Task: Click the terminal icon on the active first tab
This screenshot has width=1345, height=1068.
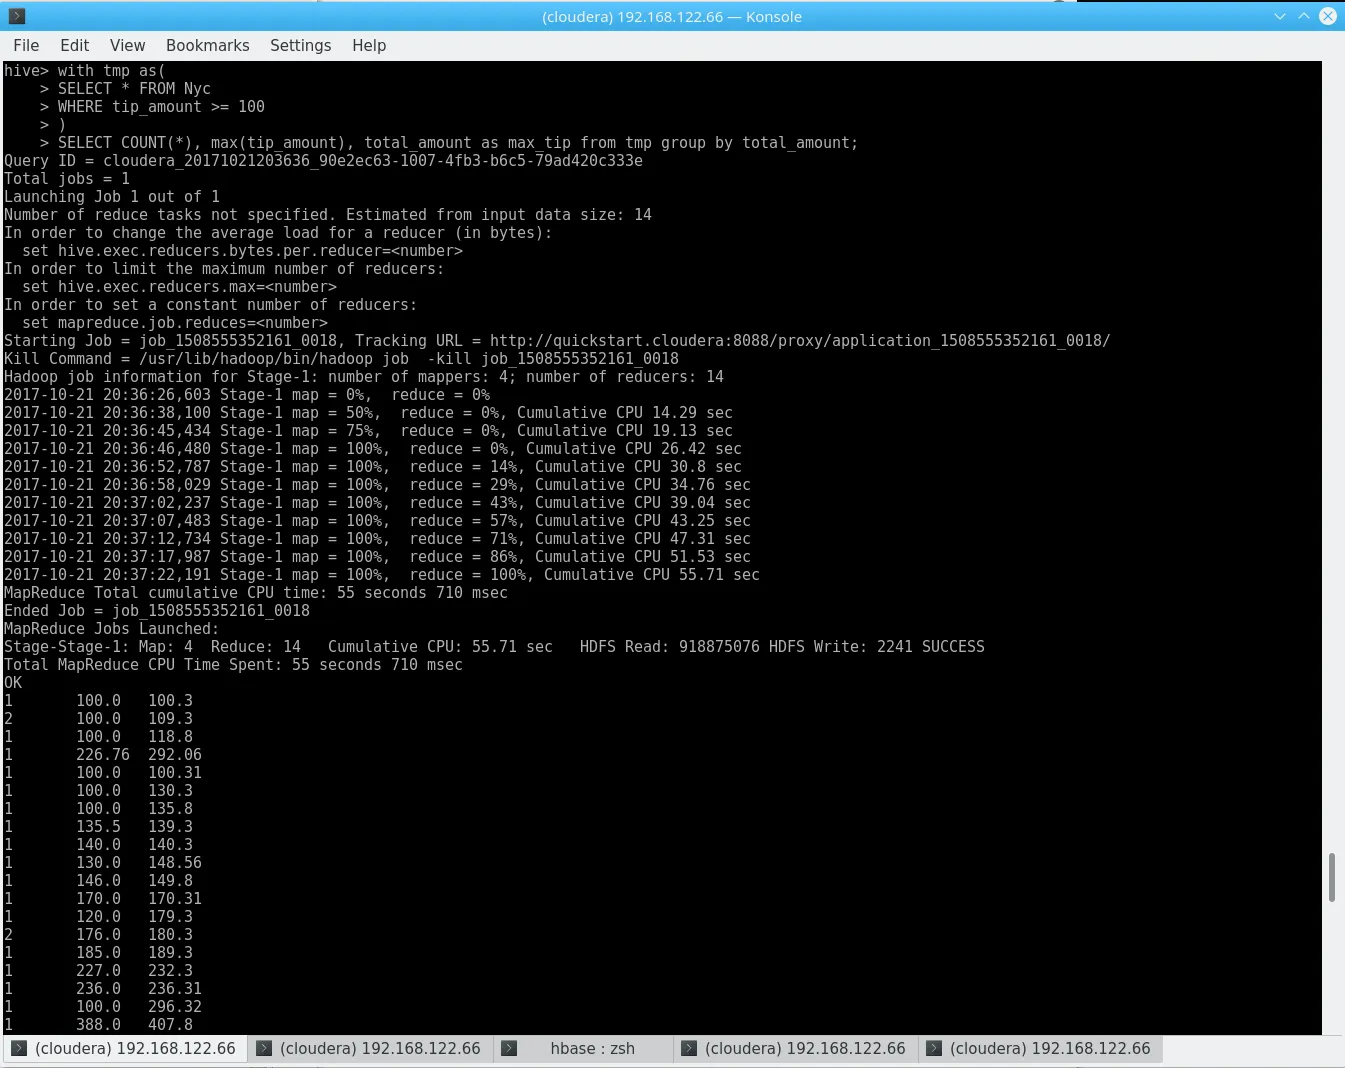Action: point(18,1048)
